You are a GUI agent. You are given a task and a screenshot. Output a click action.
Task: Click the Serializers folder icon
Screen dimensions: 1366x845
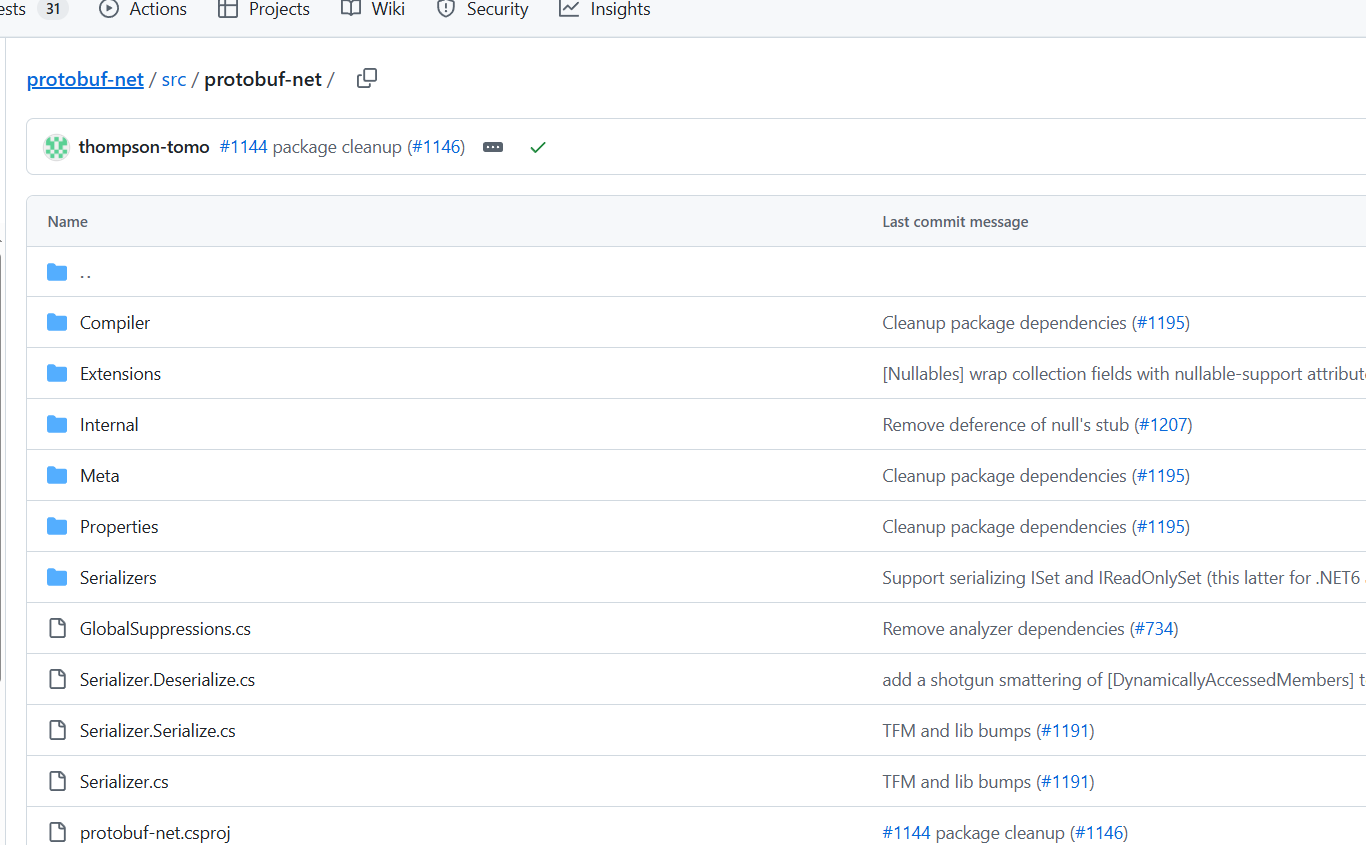[57, 578]
